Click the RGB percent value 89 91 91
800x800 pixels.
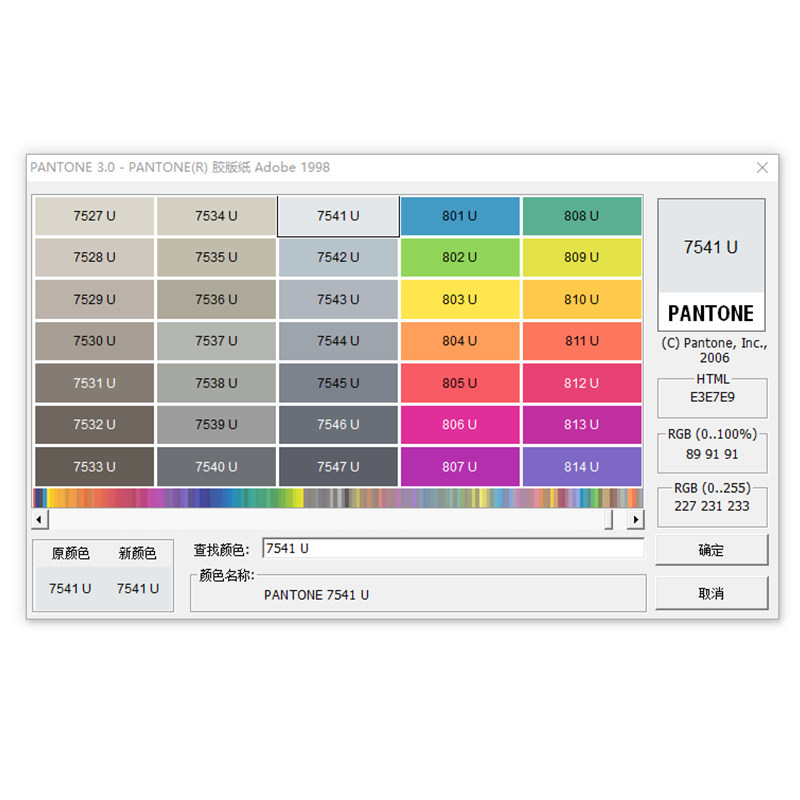point(712,454)
